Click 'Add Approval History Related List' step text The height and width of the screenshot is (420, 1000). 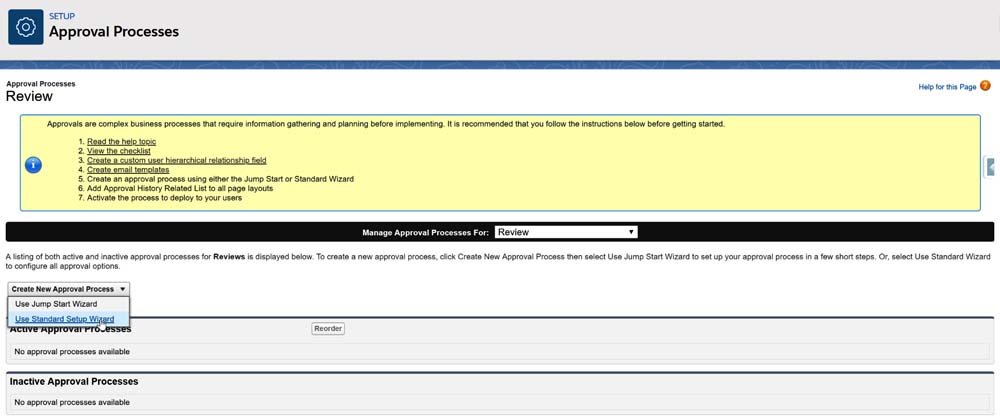click(x=180, y=189)
